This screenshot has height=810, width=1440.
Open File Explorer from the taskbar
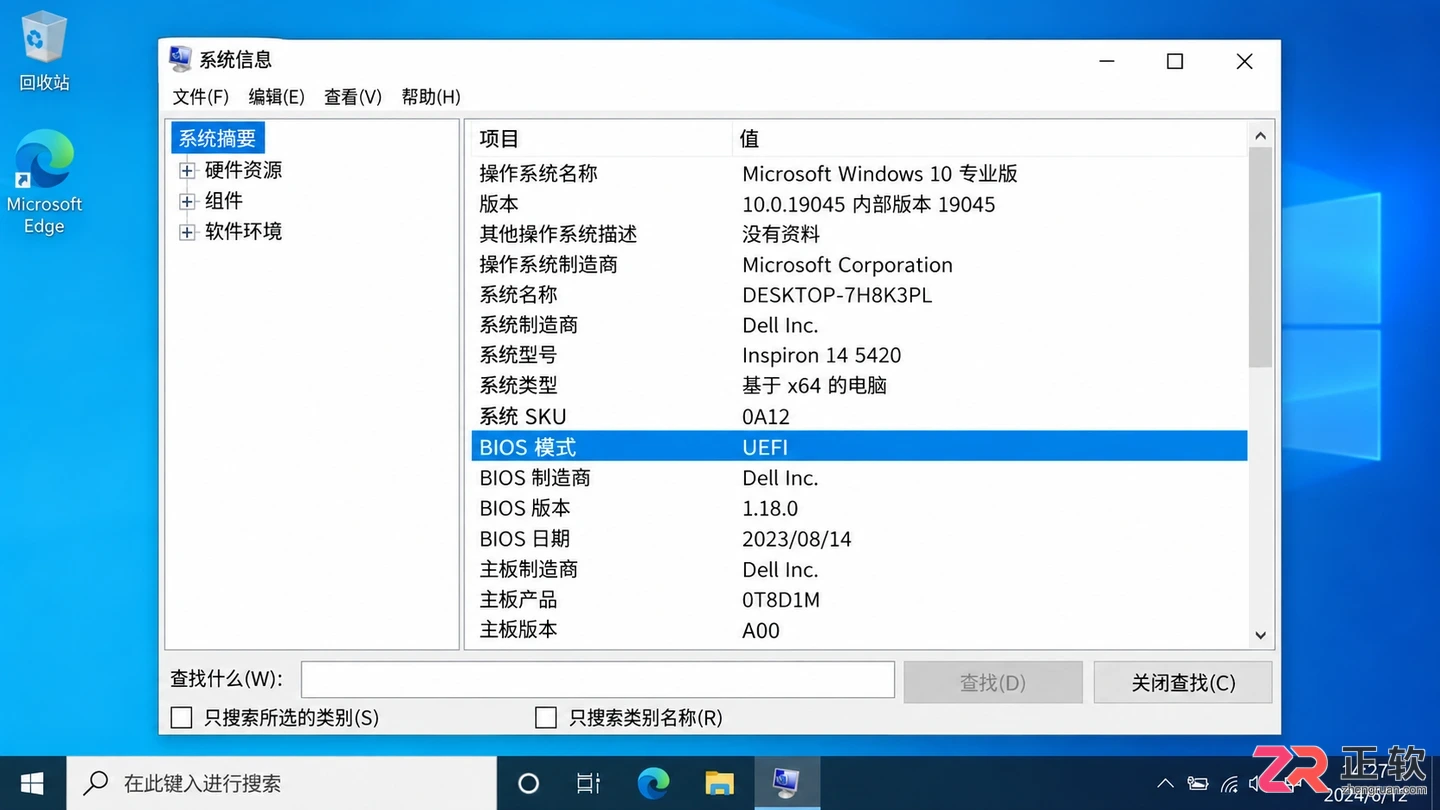[719, 783]
